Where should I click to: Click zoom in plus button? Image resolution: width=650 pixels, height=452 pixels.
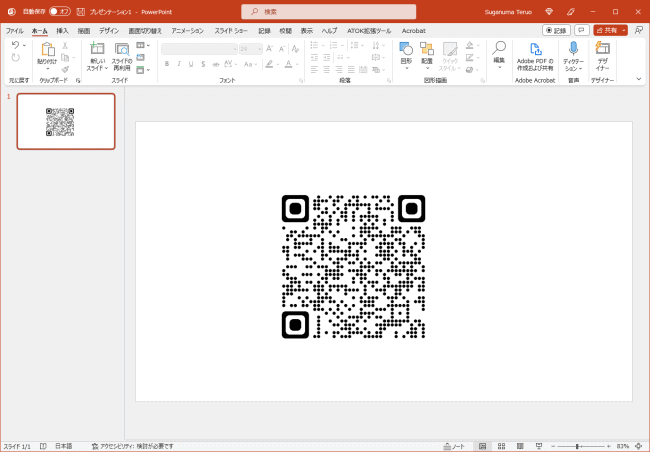[x=607, y=446]
